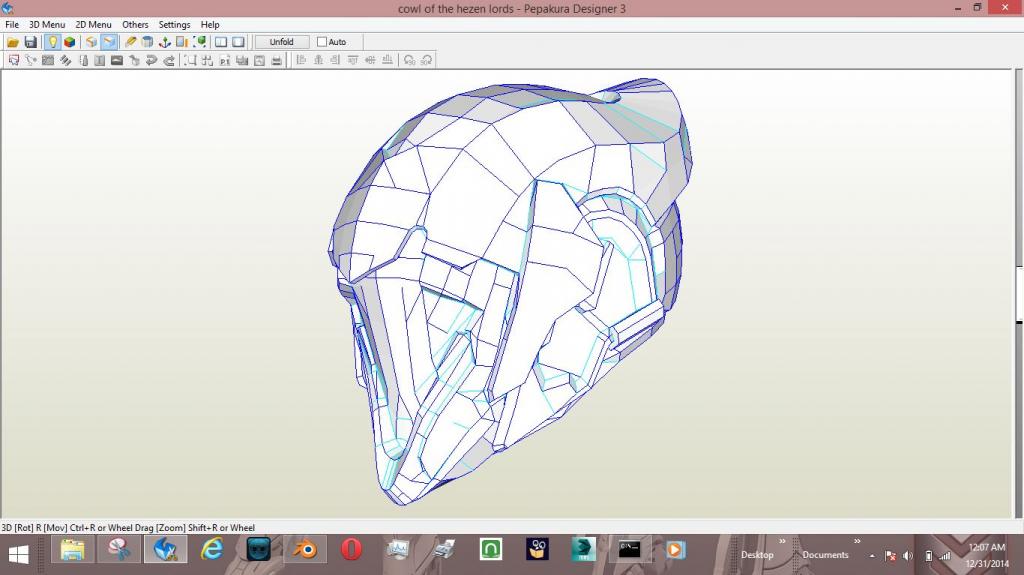Open the volume speaker tray icon
Screen dimensions: 1024x575
pyautogui.click(x=908, y=556)
